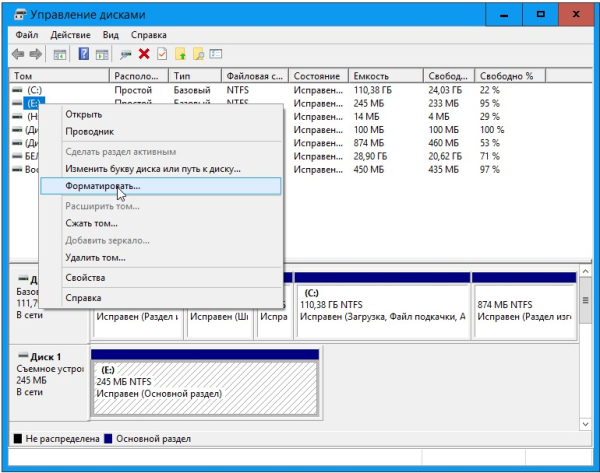The image size is (600, 473).
Task: Click the drive icon next to (C:) volume
Action: pyautogui.click(x=17, y=90)
